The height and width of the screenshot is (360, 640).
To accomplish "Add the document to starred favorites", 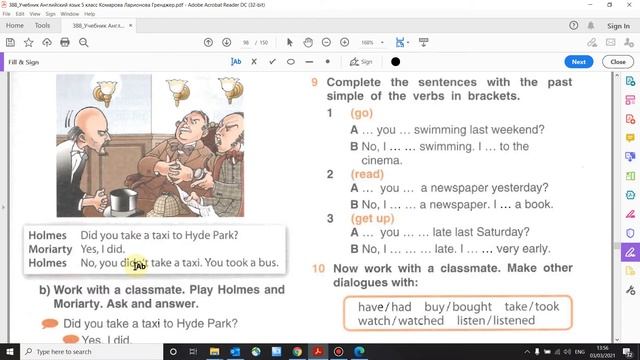I will [29, 42].
